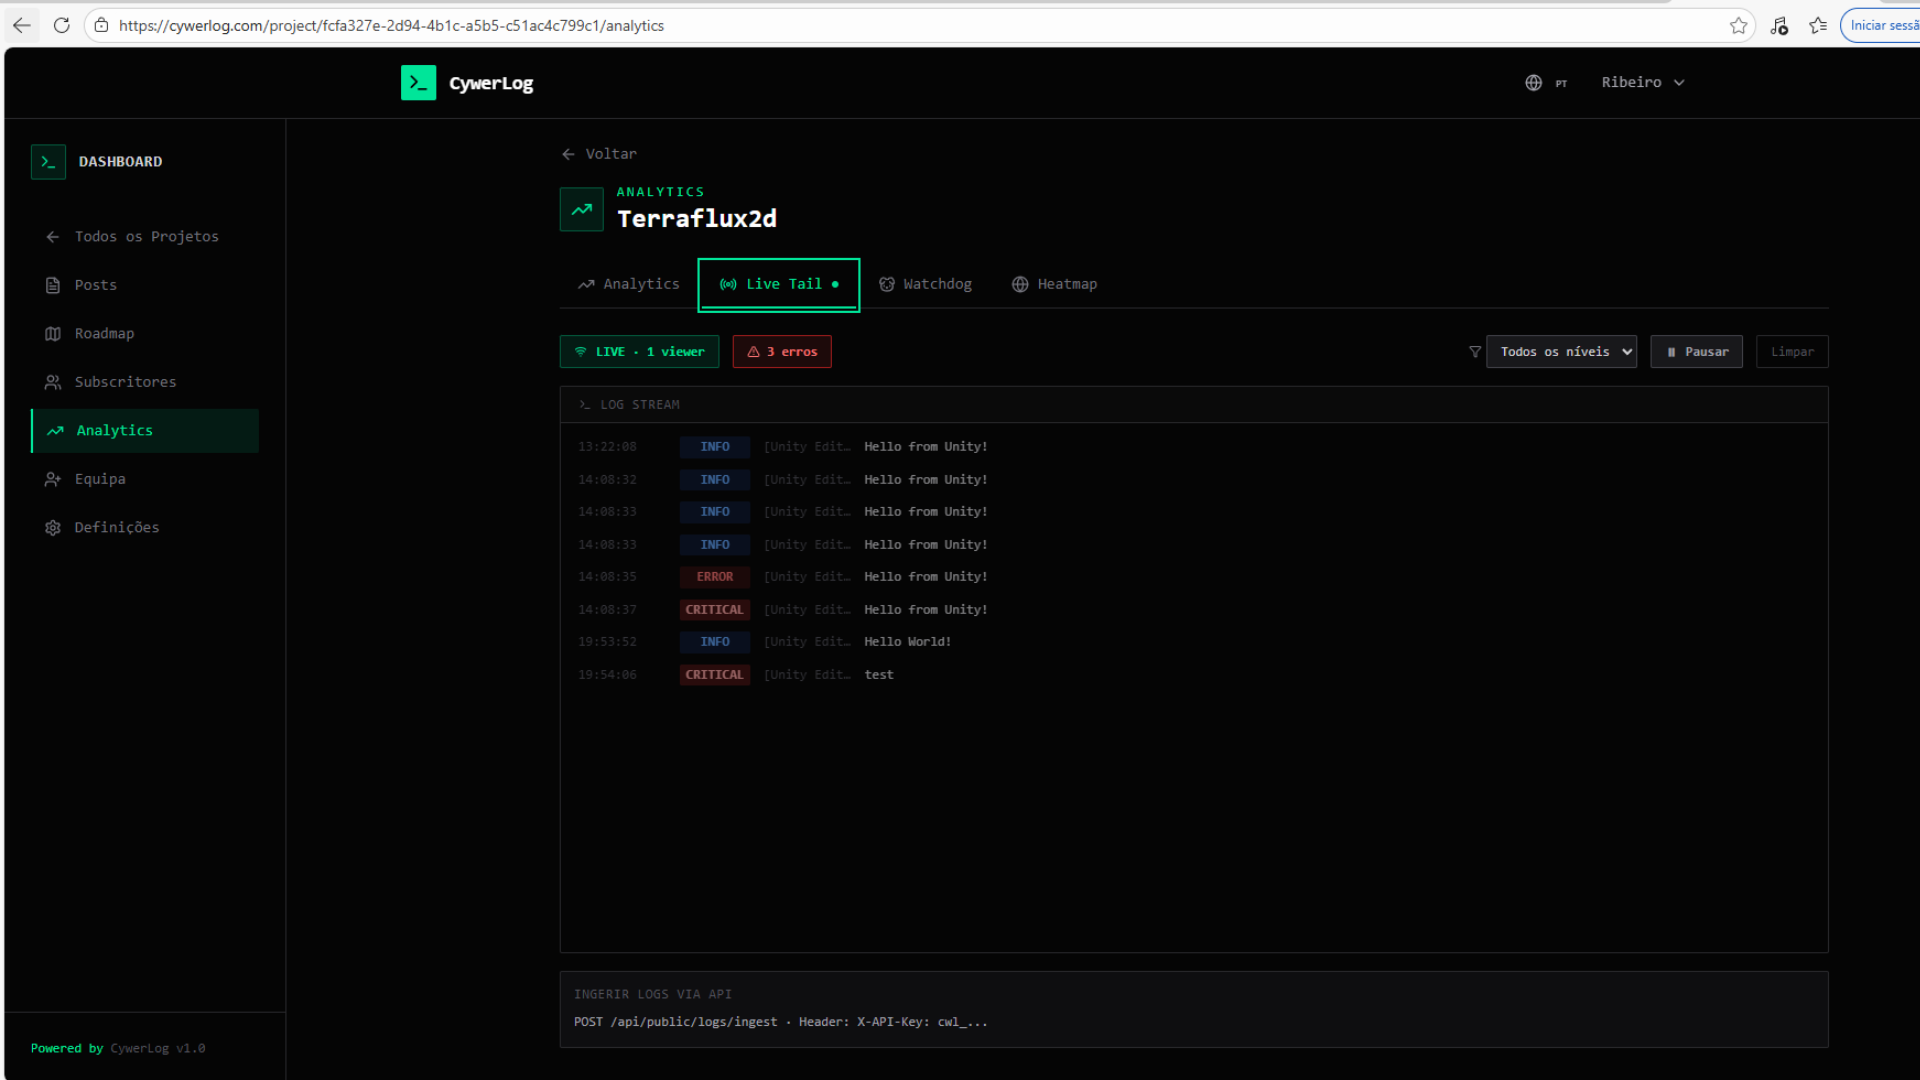Click the filter funnel icon
The width and height of the screenshot is (1920, 1080).
coord(1474,352)
